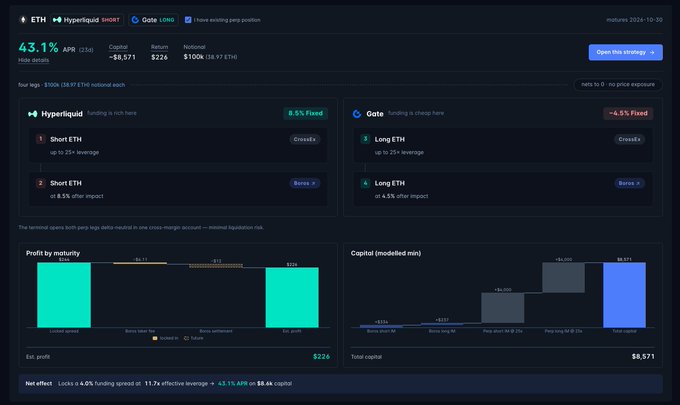Click CrossEx tag on Hyperliquid Short ETH leg
The image size is (680, 405).
coord(304,139)
